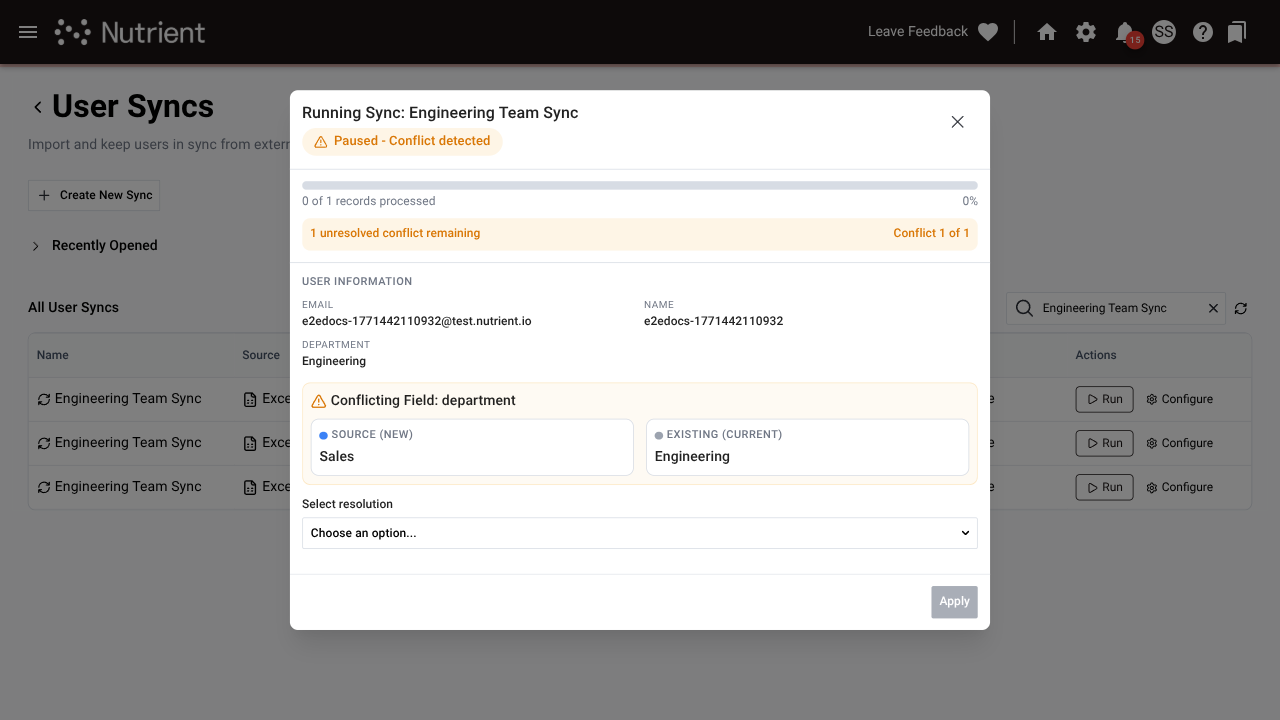Click the Leave Feedback menu item
This screenshot has height=720, width=1280.
(x=917, y=31)
